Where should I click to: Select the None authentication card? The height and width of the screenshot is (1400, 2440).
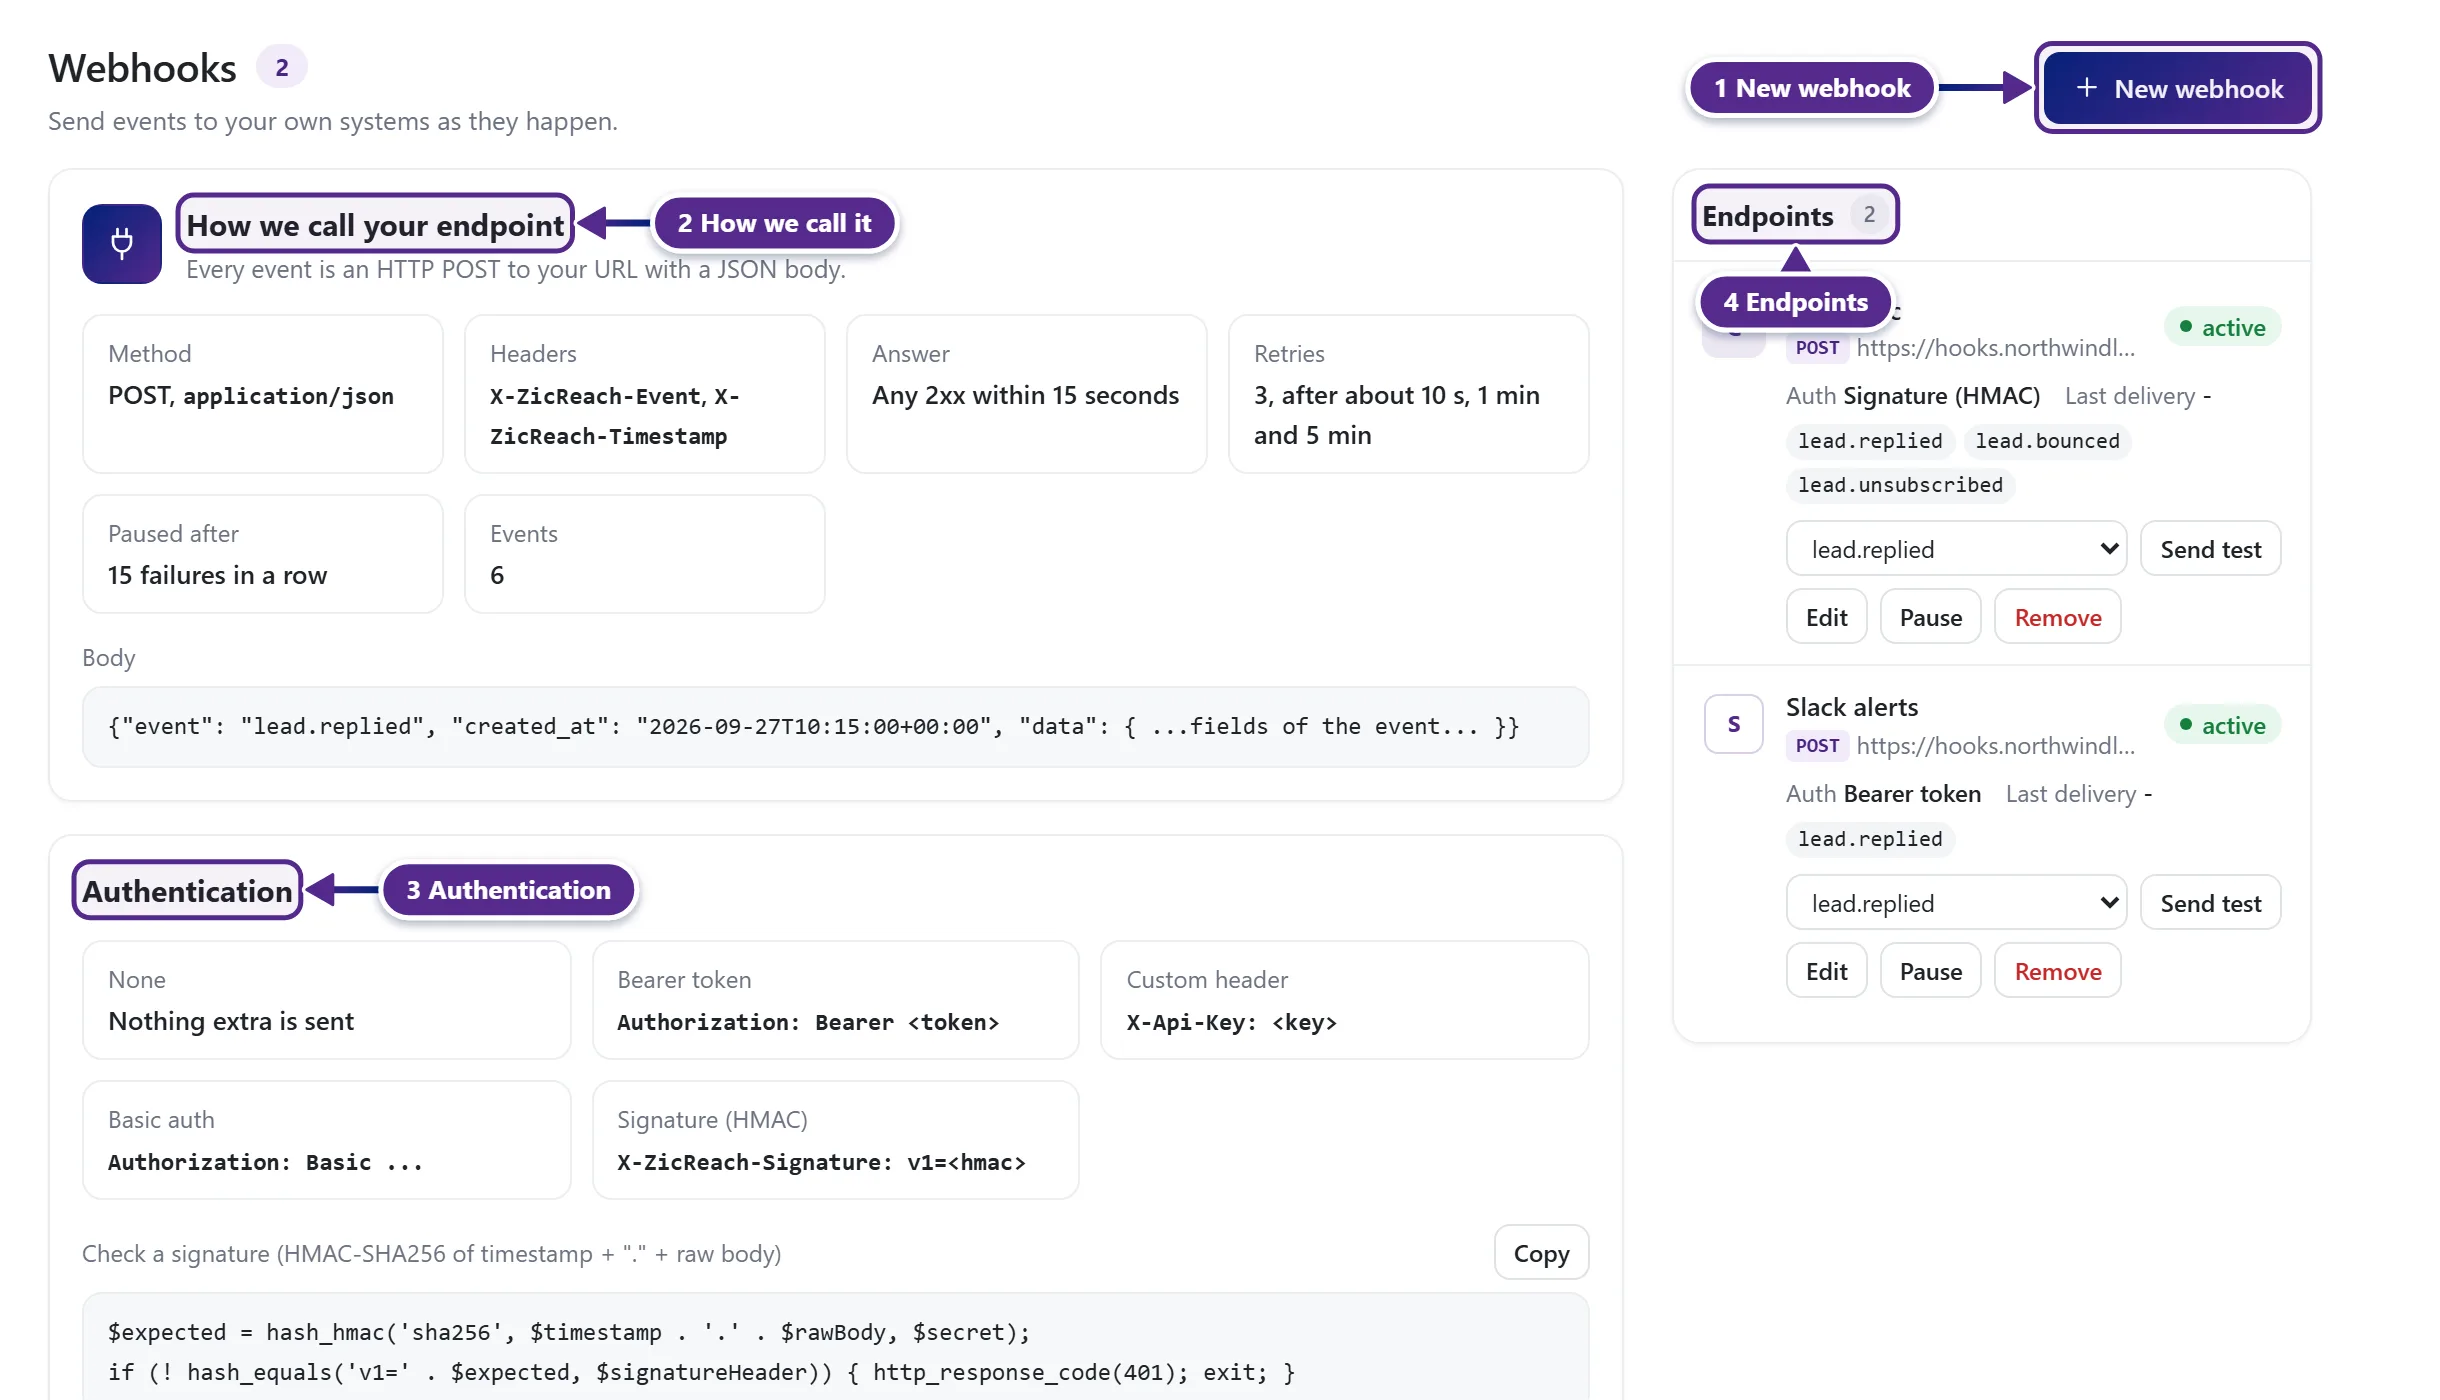pyautogui.click(x=327, y=1000)
